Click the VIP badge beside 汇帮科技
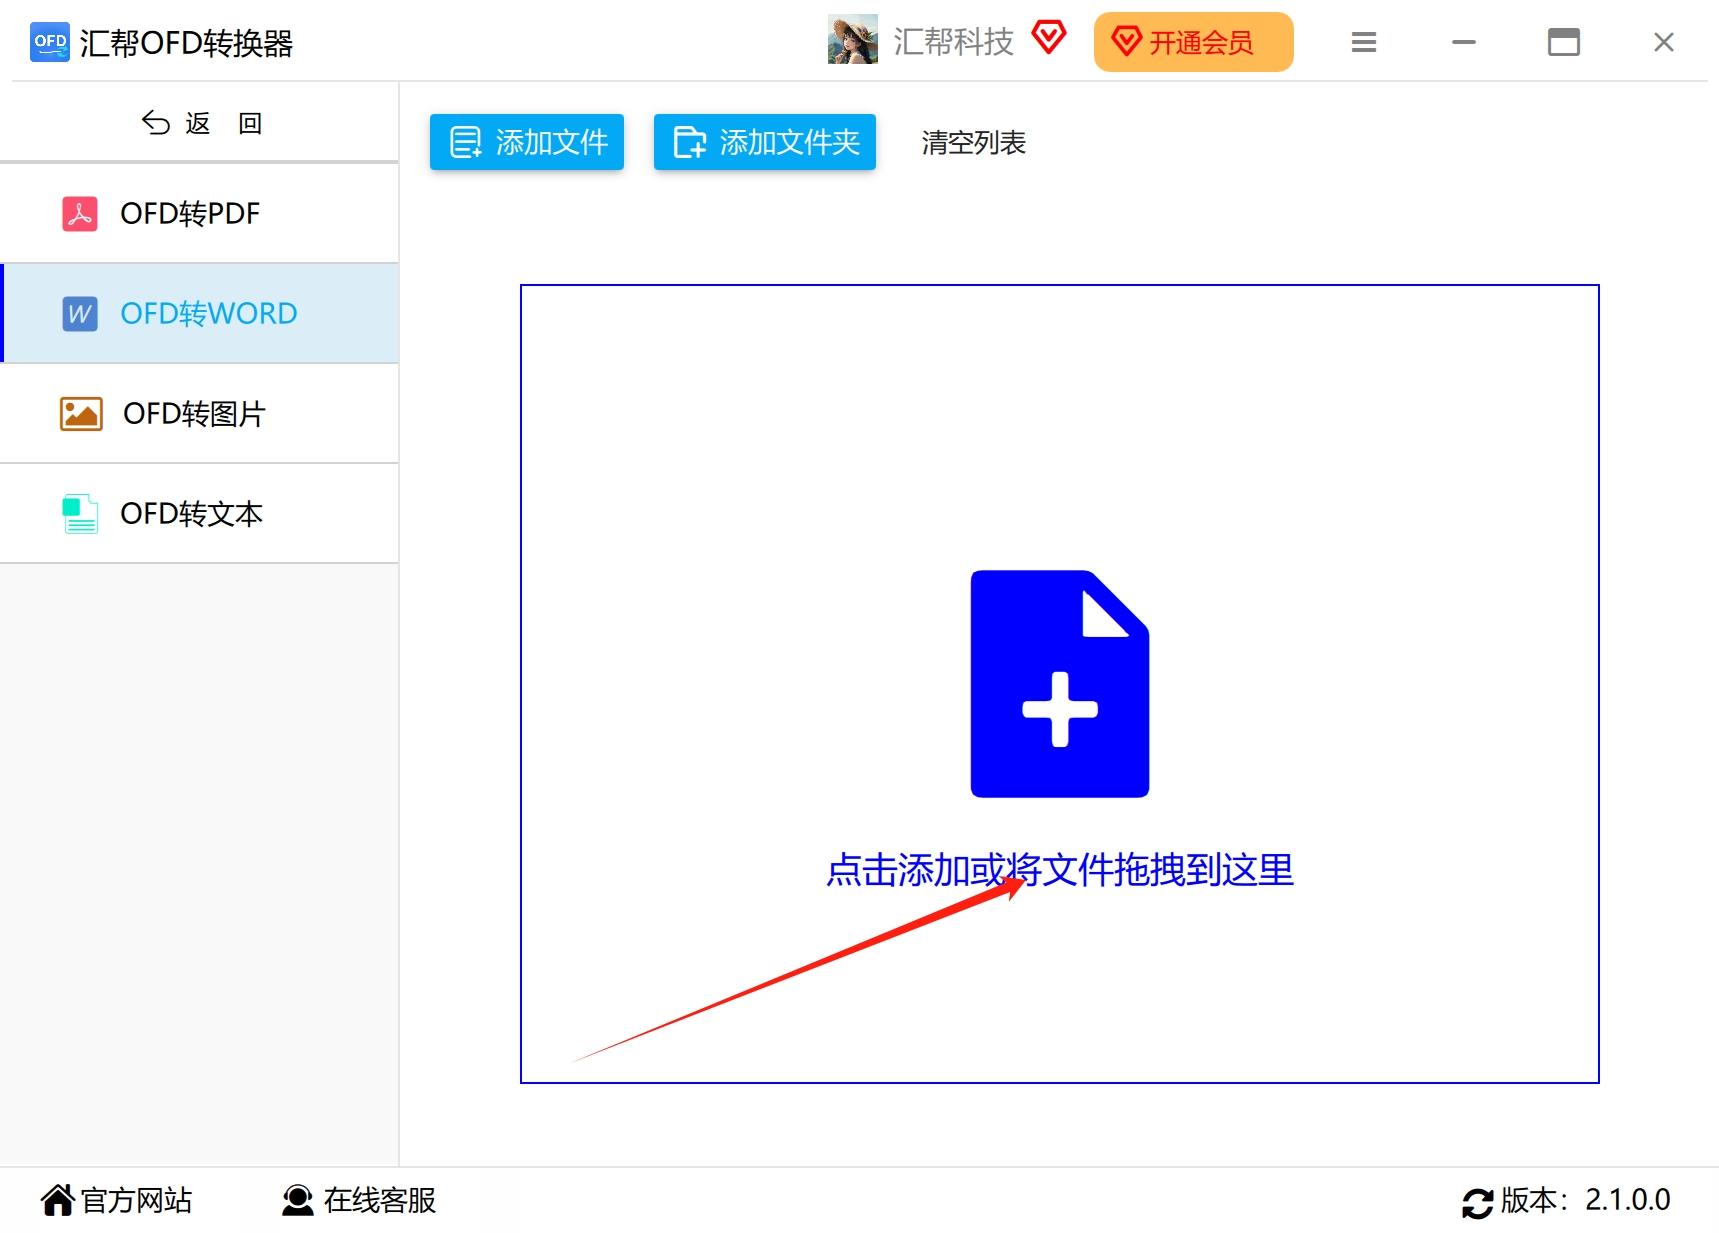 [x=1047, y=40]
